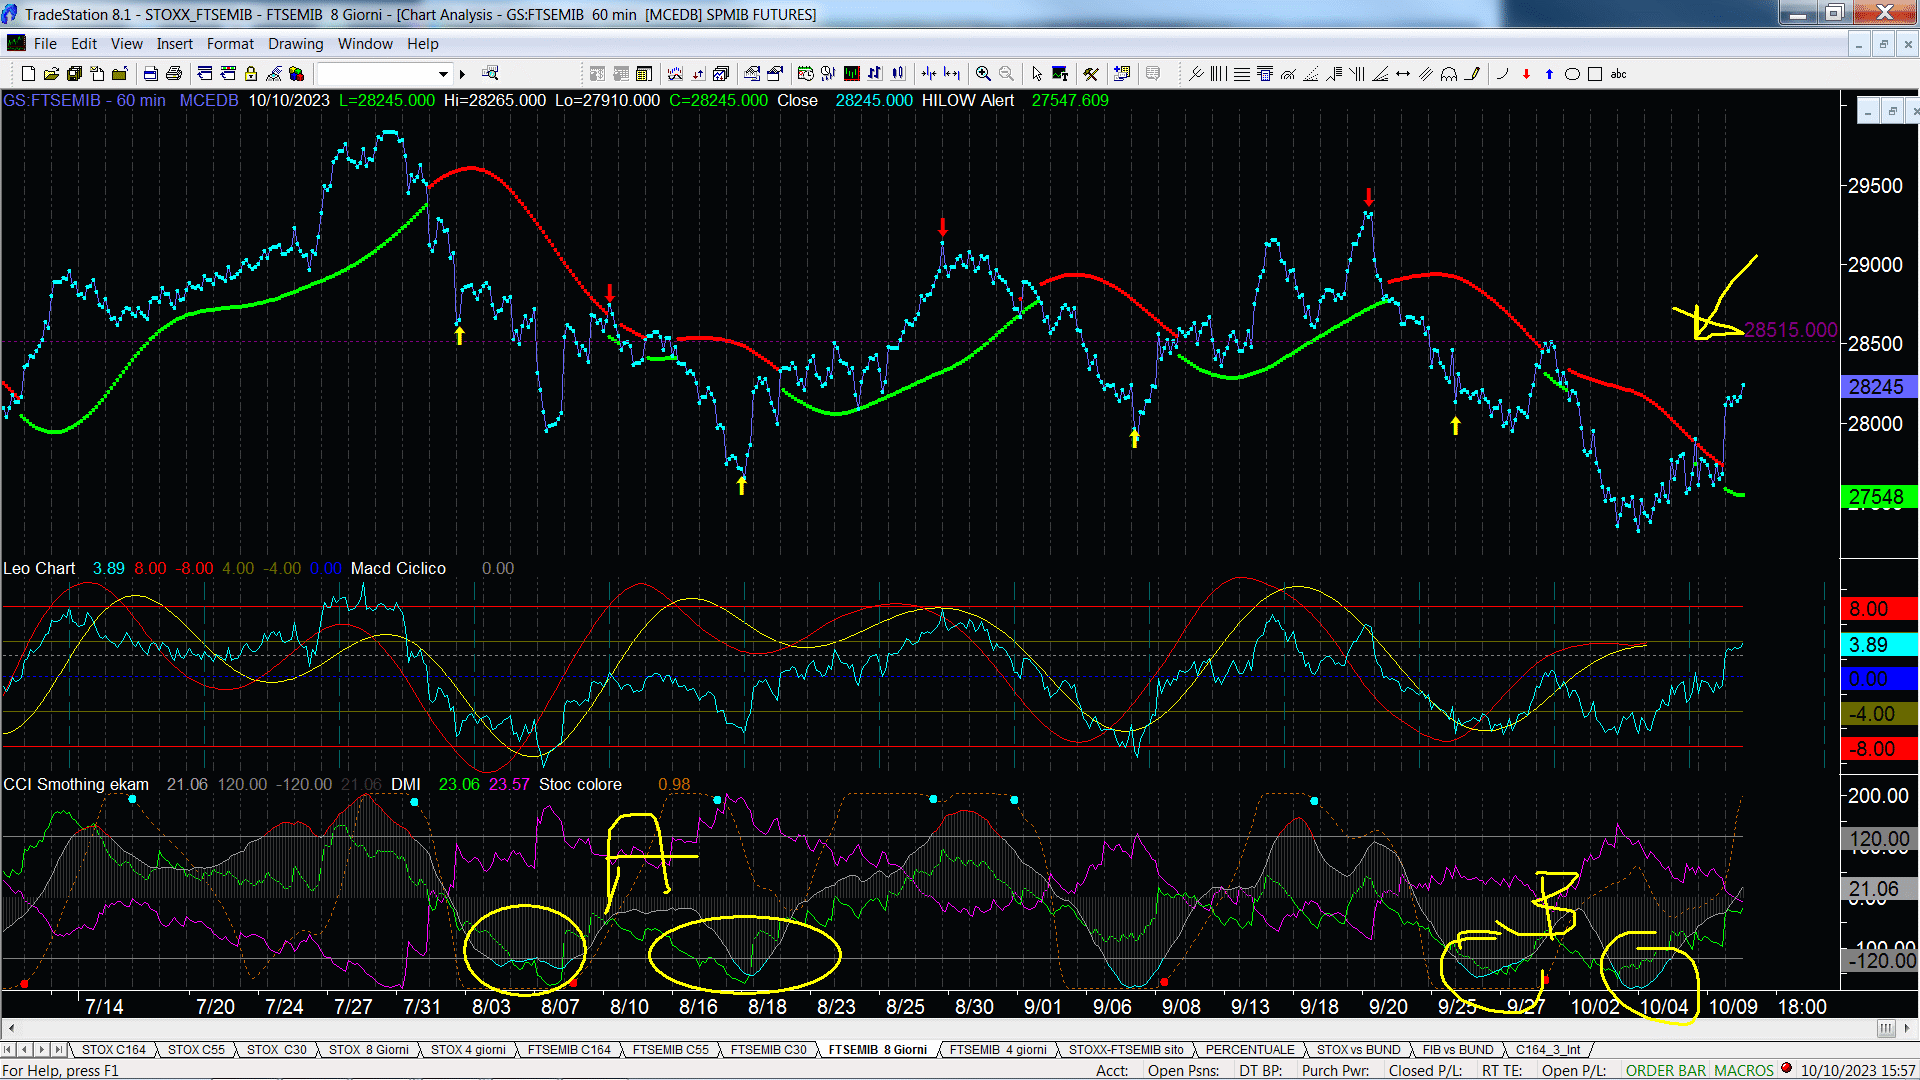Screen dimensions: 1920x1080
Task: Open the File menu
Action: point(45,44)
